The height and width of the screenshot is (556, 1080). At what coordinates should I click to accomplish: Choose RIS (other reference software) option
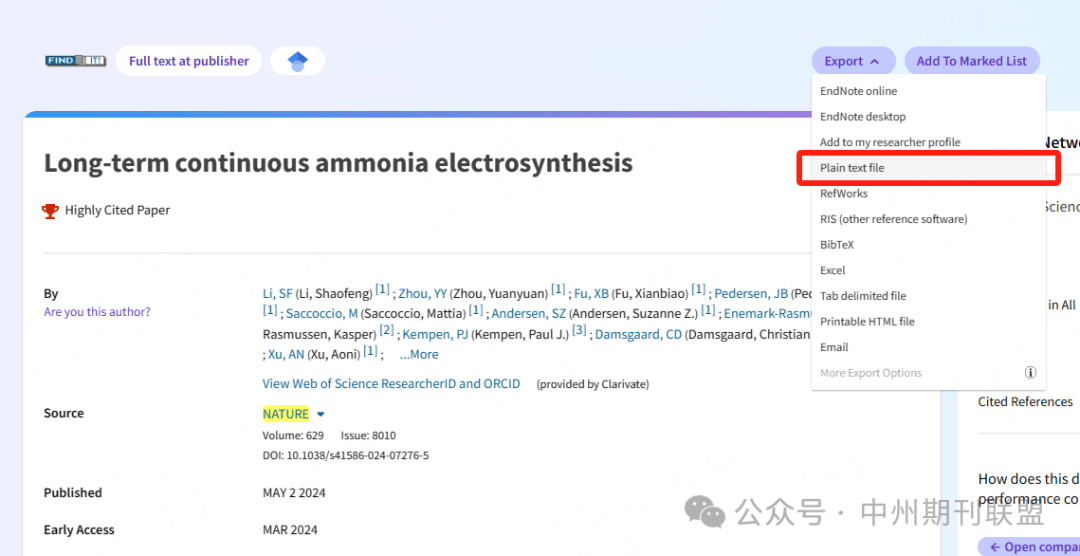(893, 219)
